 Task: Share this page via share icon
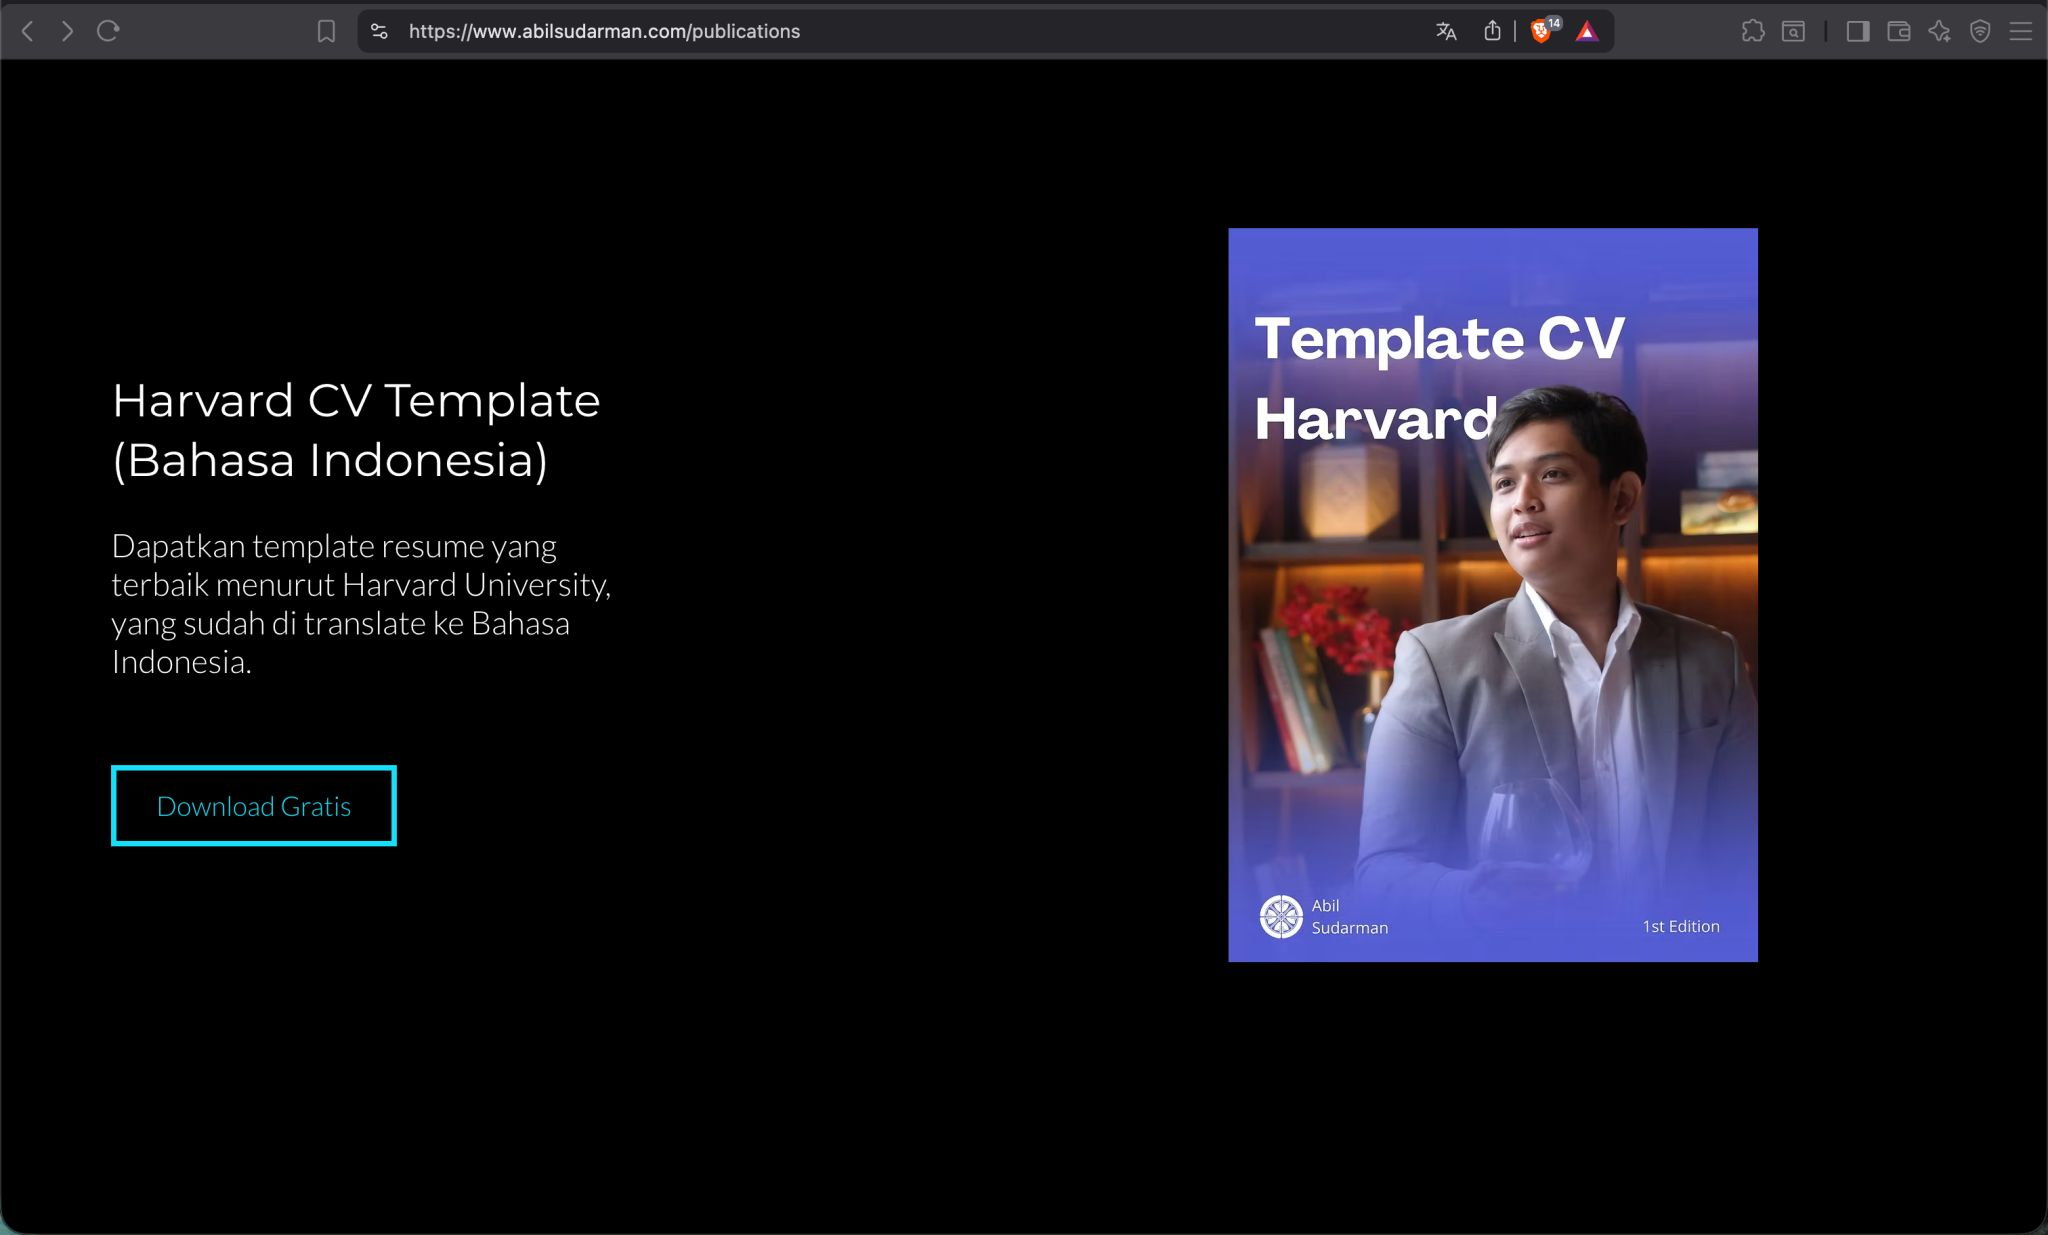(1492, 31)
